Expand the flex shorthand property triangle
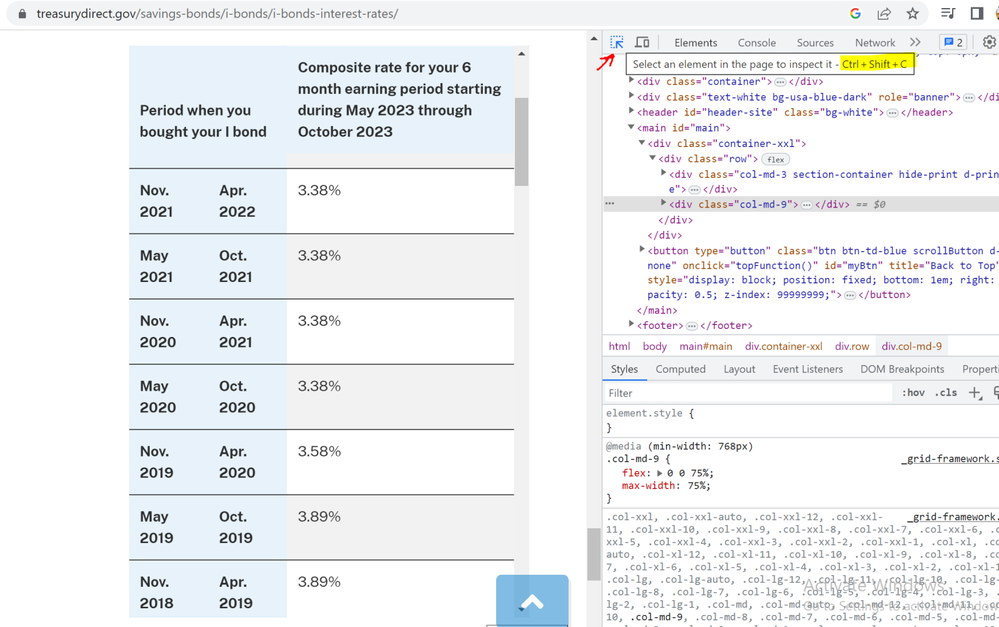This screenshot has height=627, width=999. (x=659, y=473)
